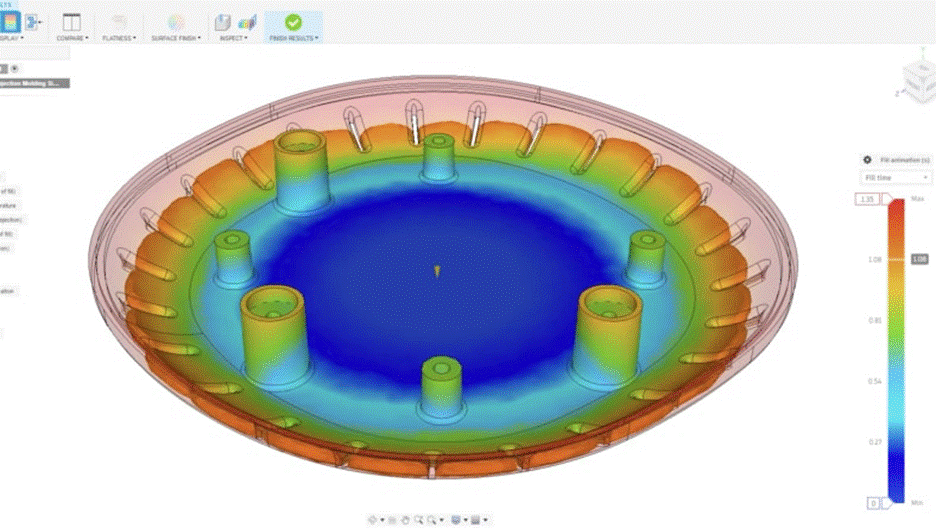Click the Display Settings monitor icon
Image resolution: width=936 pixels, height=528 pixels.
coord(455,520)
